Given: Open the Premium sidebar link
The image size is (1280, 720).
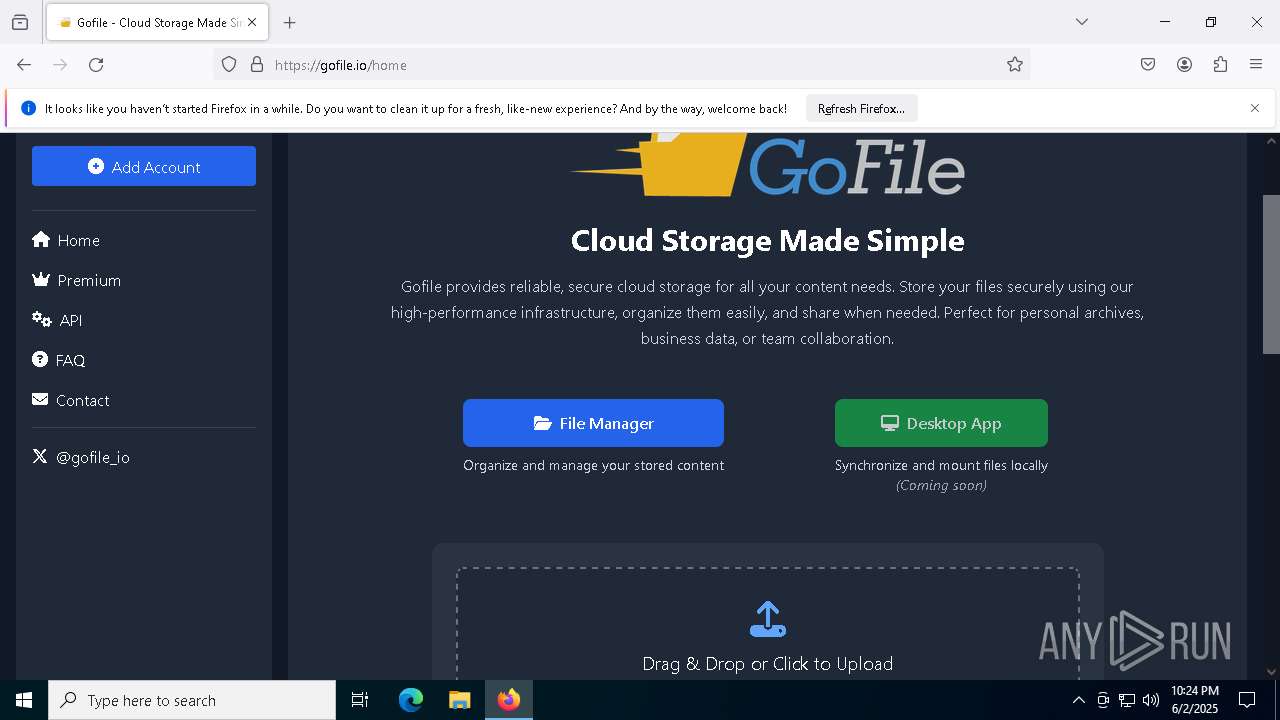Looking at the screenshot, I should pyautogui.click(x=77, y=280).
